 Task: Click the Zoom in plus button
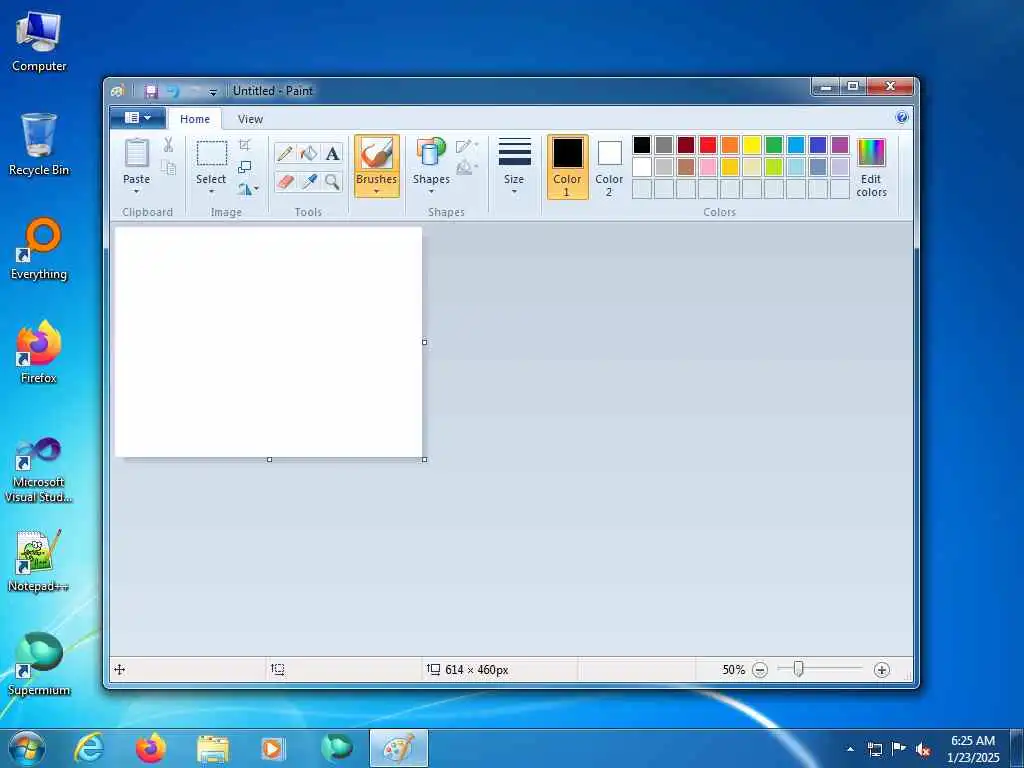[x=882, y=670]
